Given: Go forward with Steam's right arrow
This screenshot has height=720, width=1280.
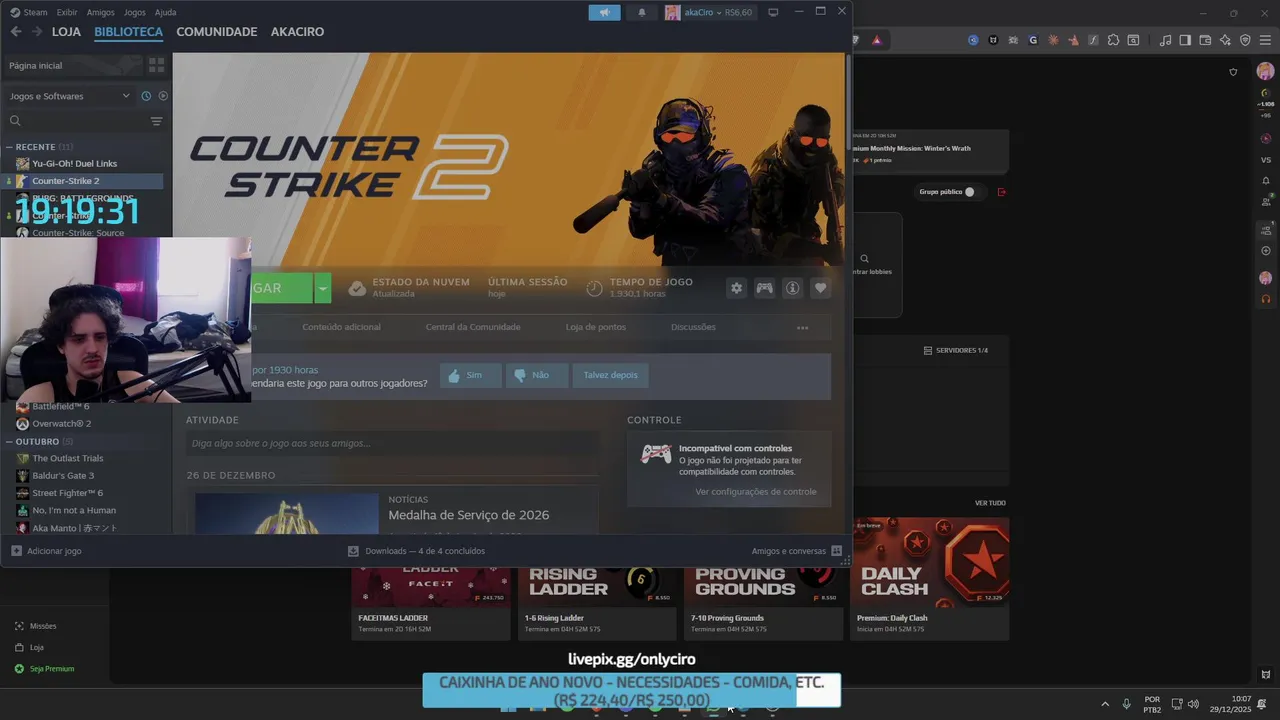Looking at the screenshot, I should [37, 32].
